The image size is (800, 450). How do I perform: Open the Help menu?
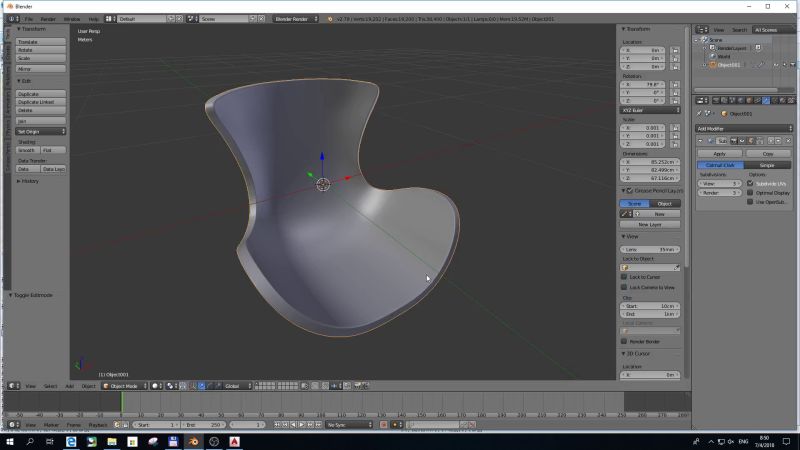[x=93, y=19]
